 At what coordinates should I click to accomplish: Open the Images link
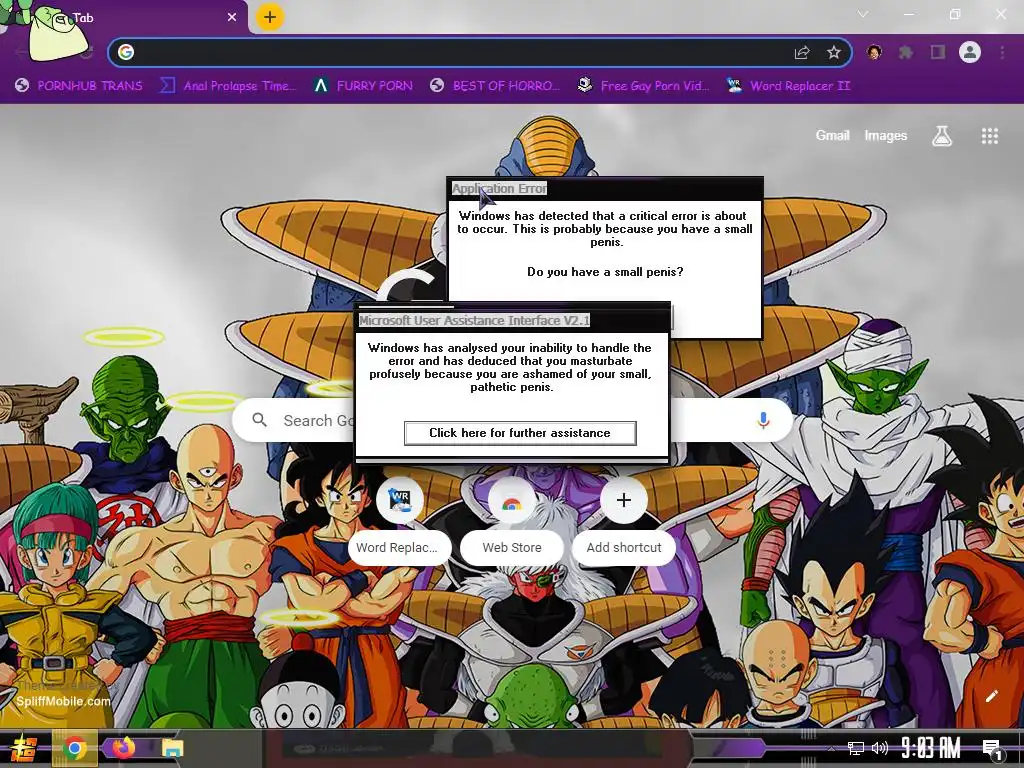click(886, 135)
